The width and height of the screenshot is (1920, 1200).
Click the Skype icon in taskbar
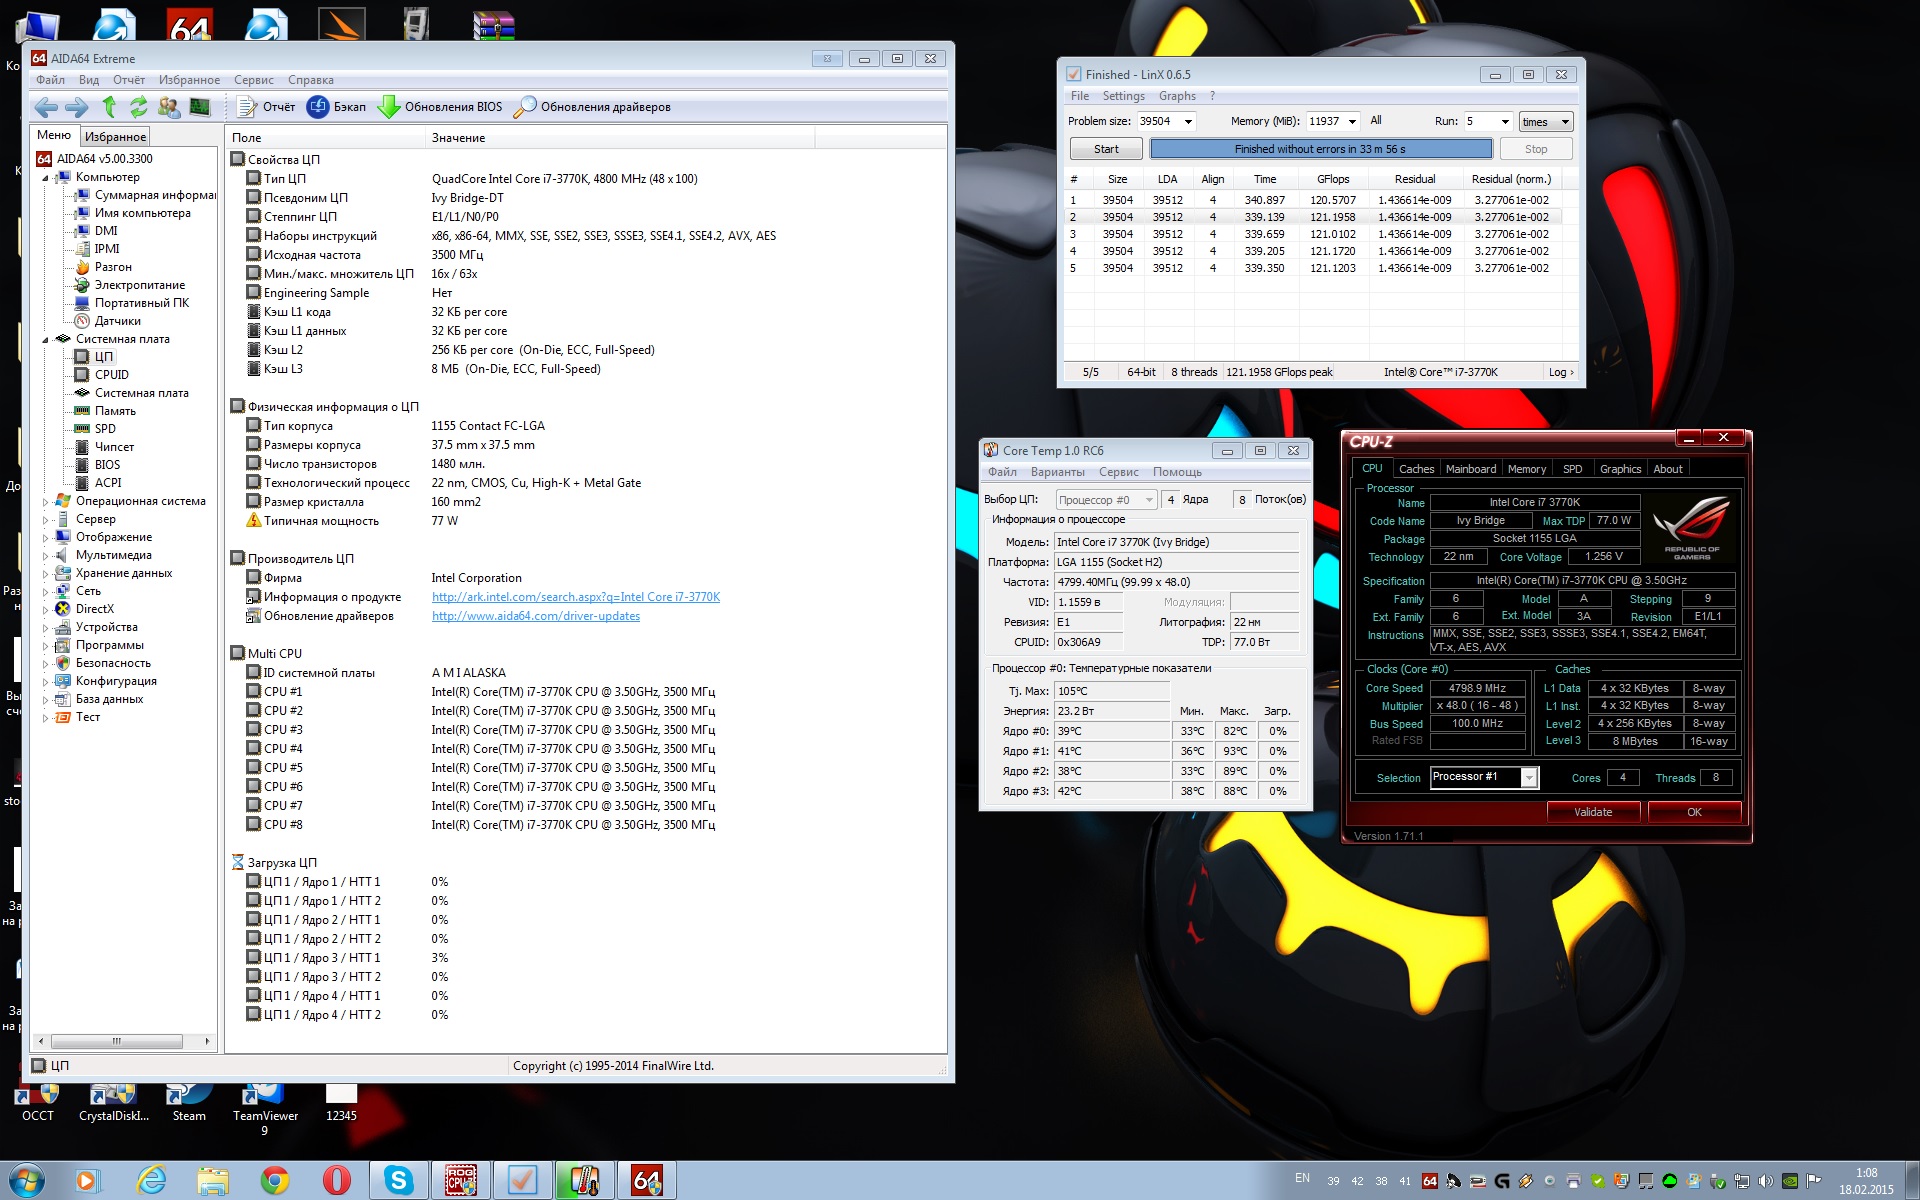coord(398,1180)
